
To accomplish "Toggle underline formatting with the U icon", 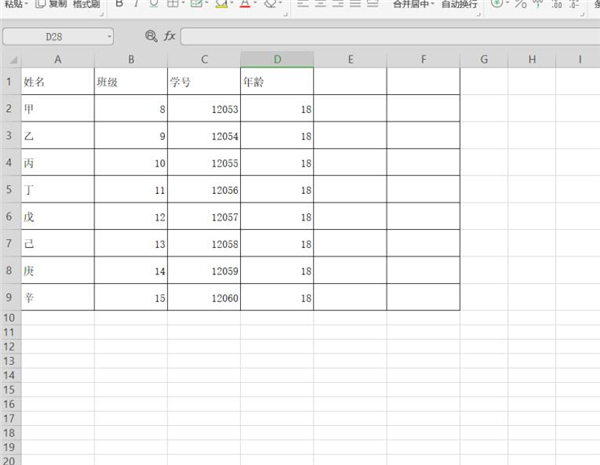I will tap(154, 3).
